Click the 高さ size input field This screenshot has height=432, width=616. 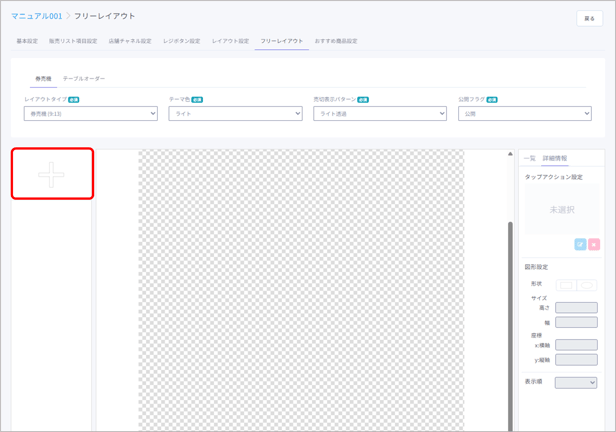[576, 308]
